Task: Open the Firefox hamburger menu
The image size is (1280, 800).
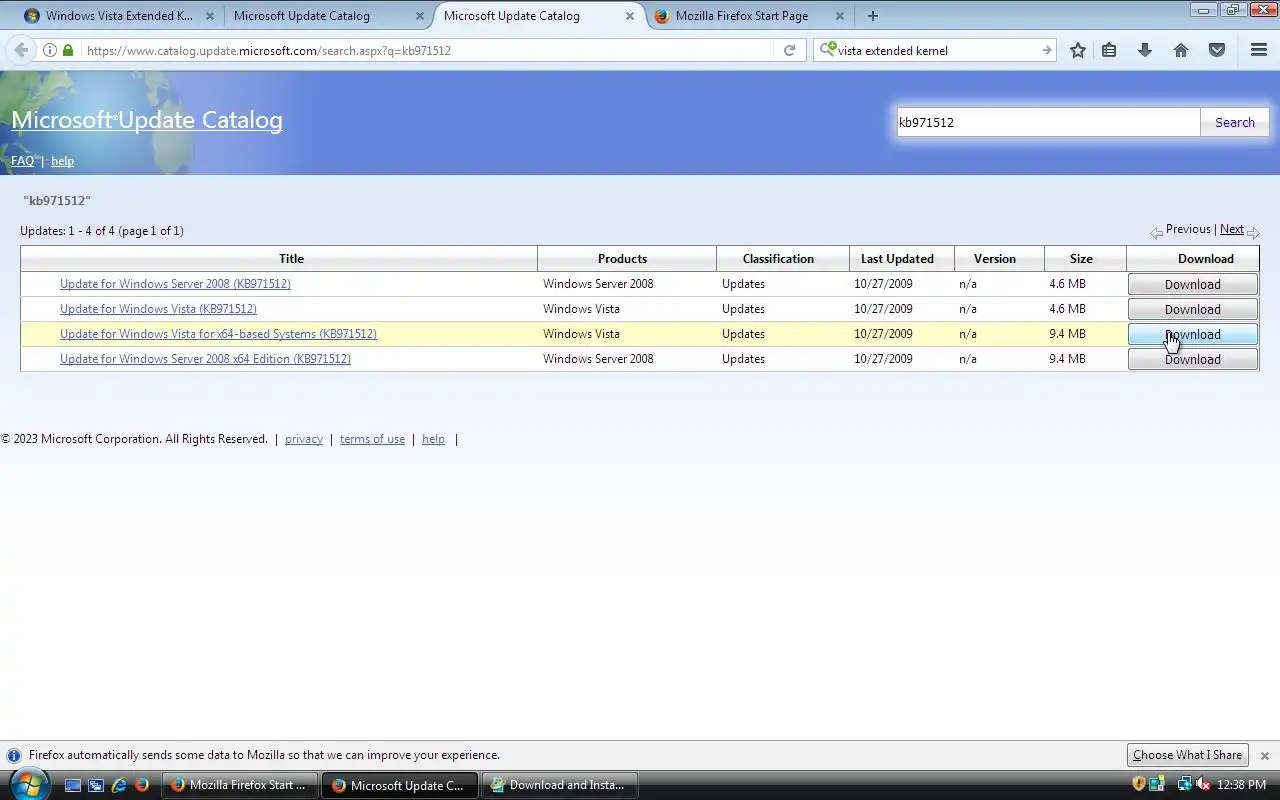Action: [1259, 50]
